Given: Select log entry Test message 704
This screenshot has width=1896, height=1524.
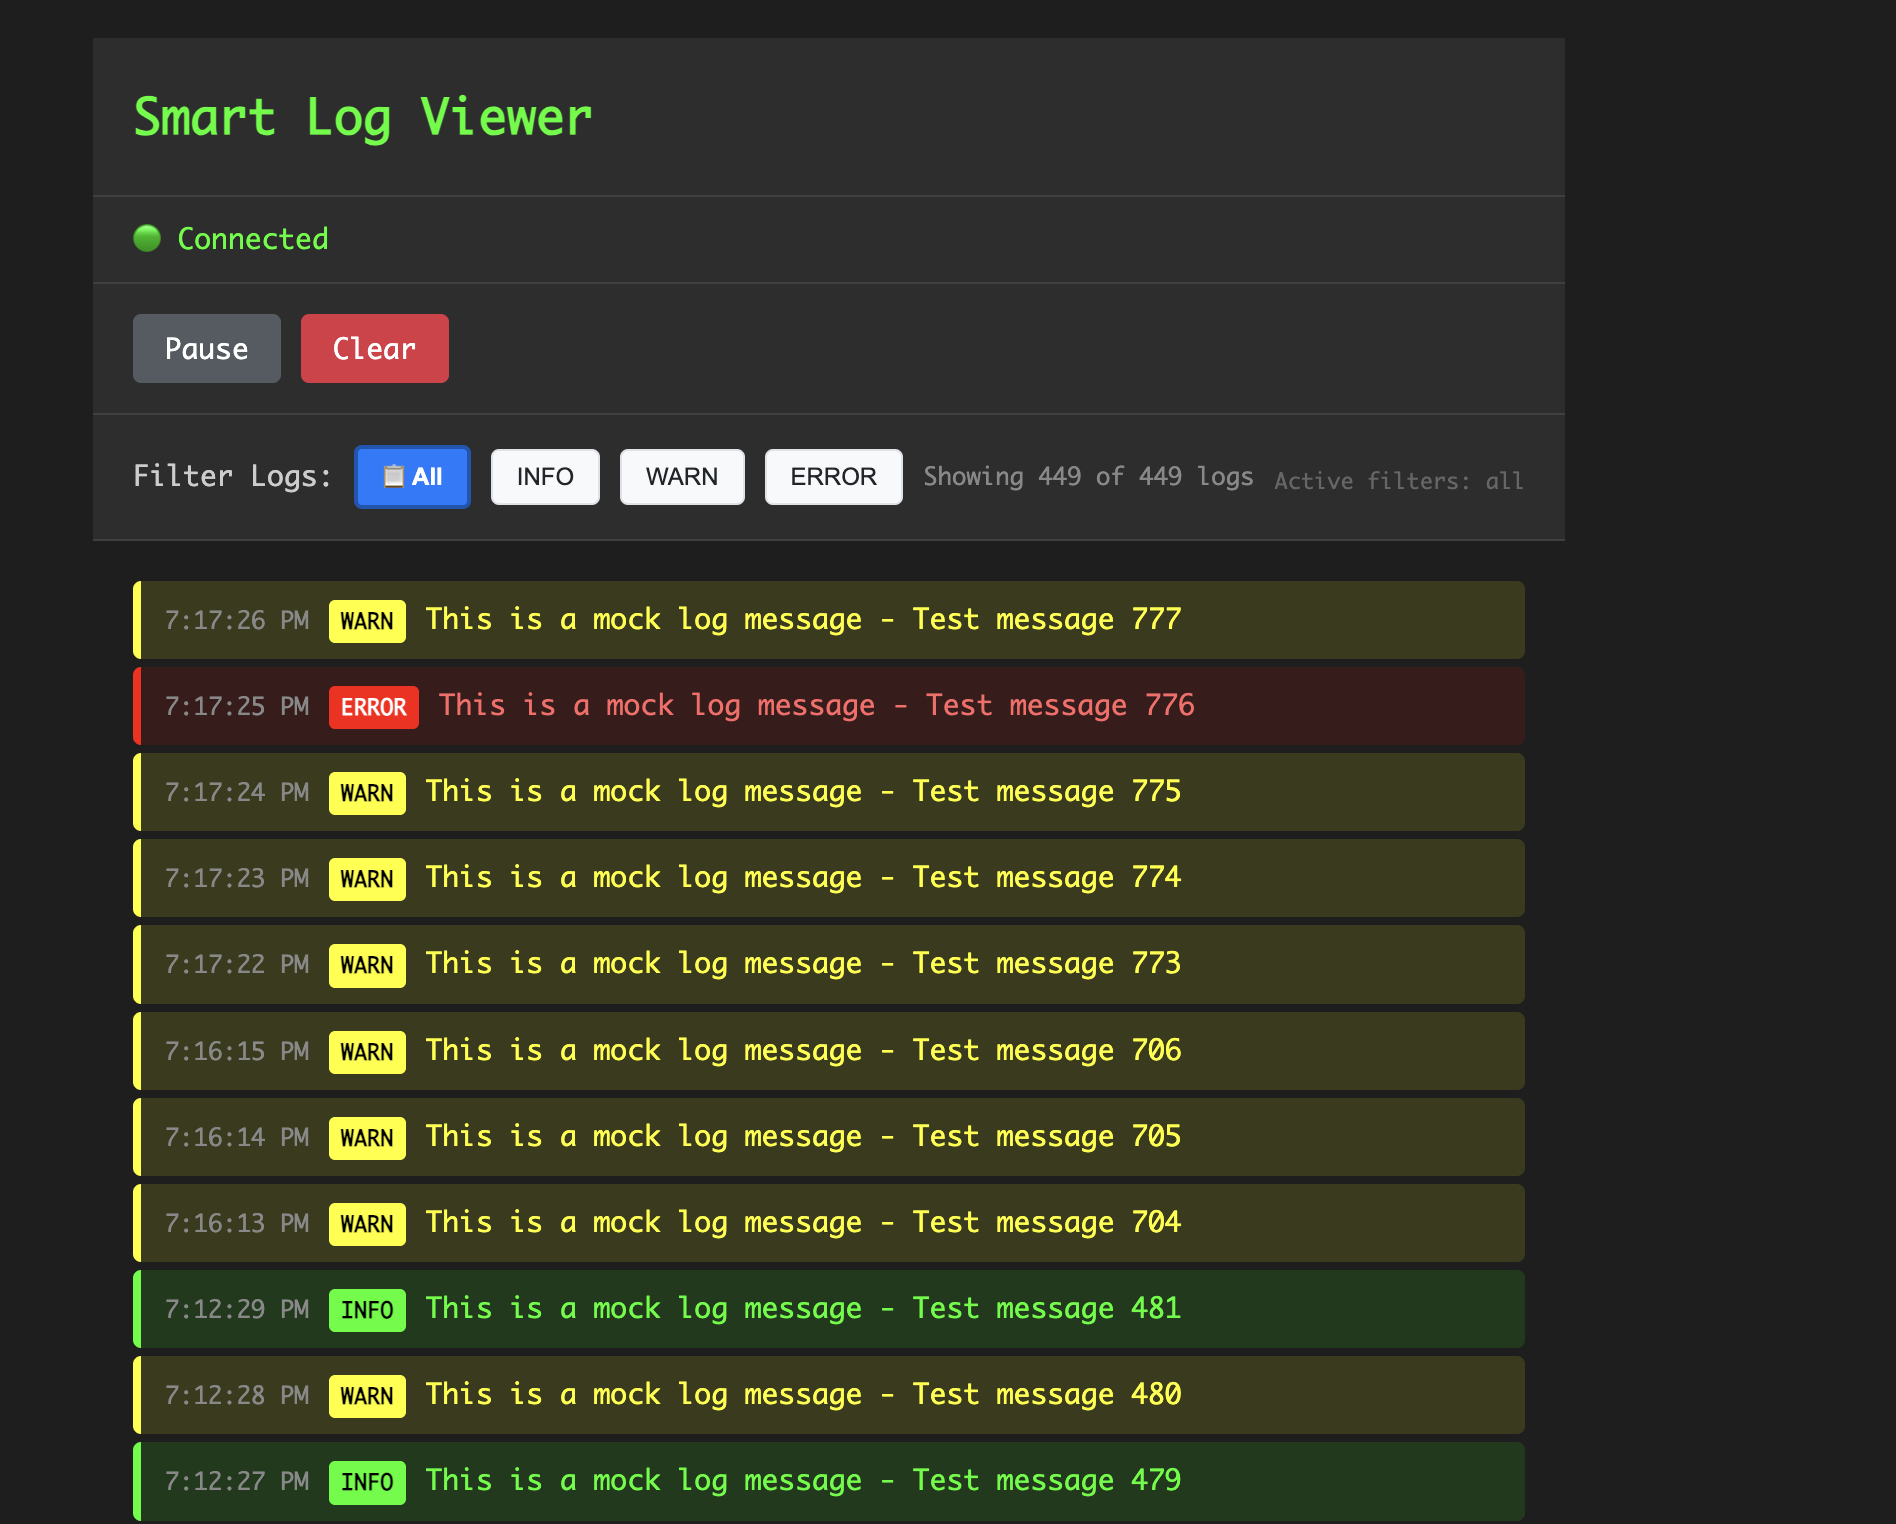Looking at the screenshot, I should tap(829, 1223).
